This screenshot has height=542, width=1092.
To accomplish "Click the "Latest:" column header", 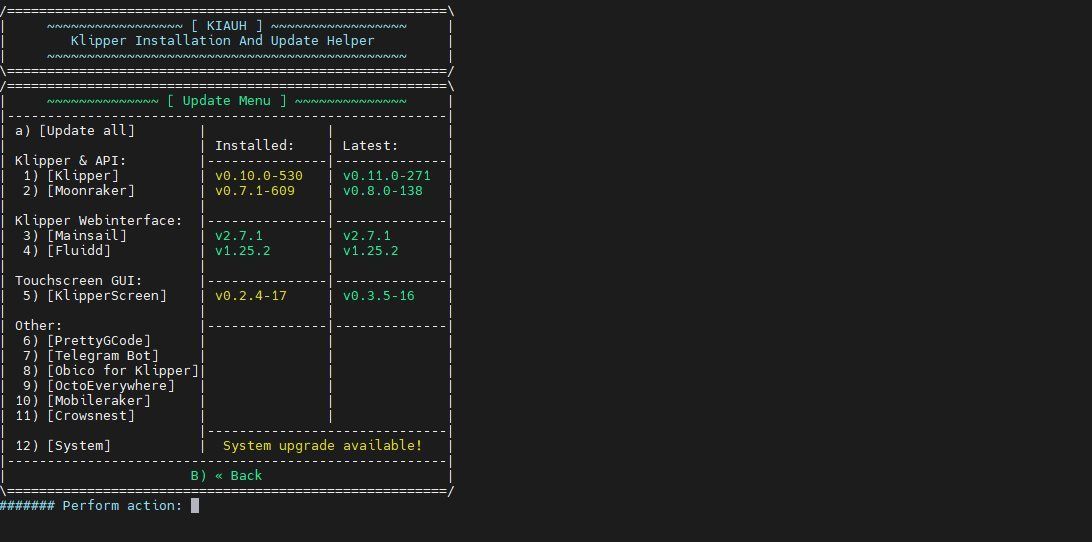I will tap(370, 146).
